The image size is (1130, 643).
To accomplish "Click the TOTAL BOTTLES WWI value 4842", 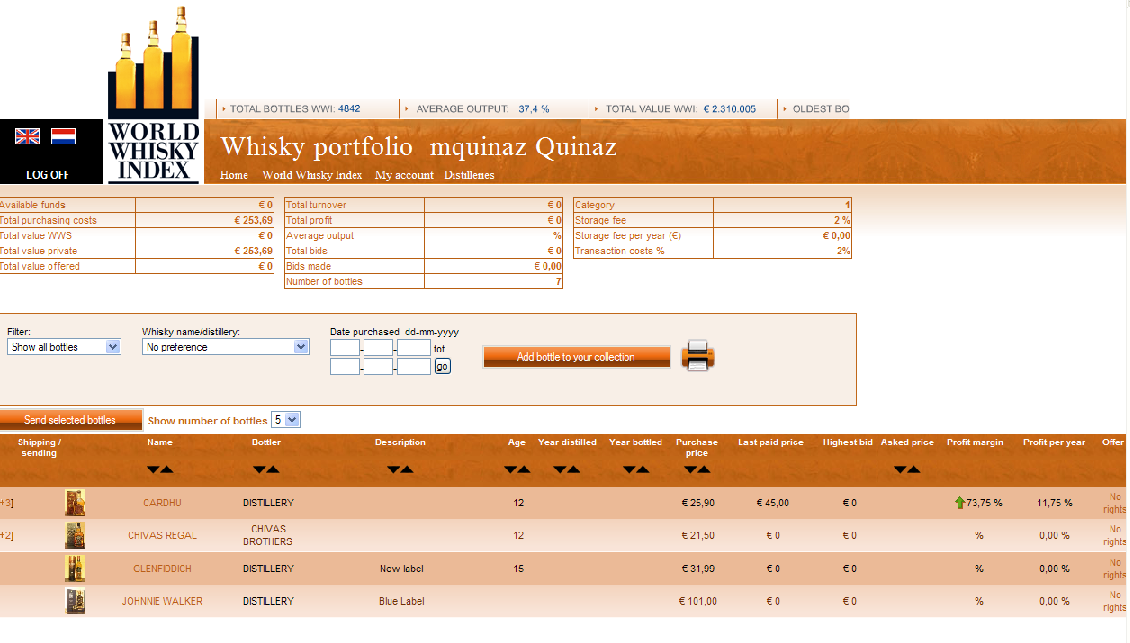I will coord(349,109).
